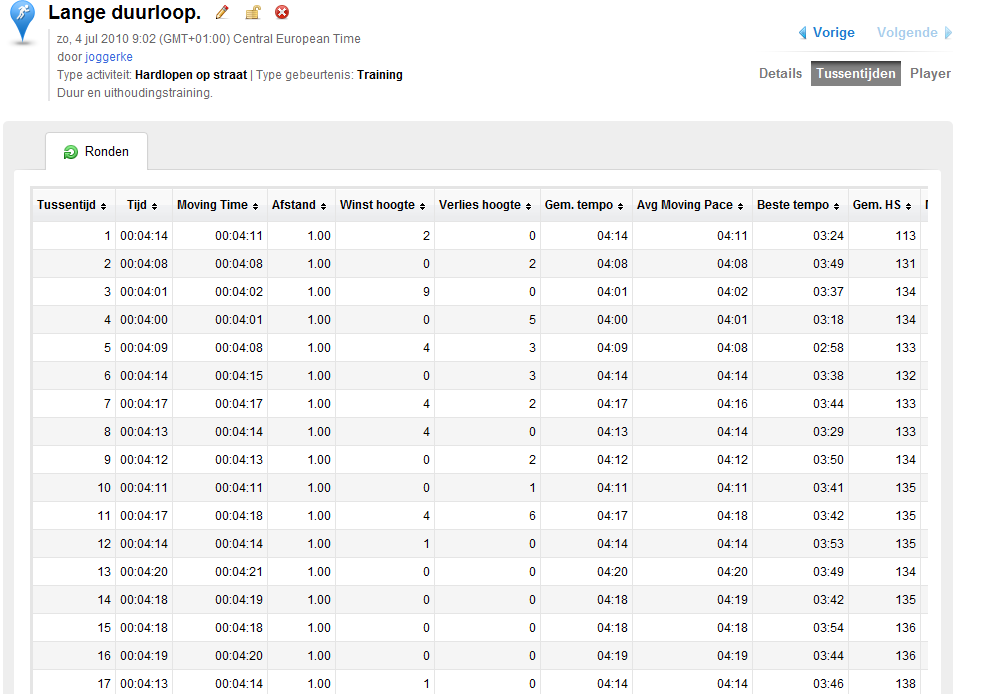This screenshot has height=694, width=994.
Task: Select the Ronden tab
Action: point(96,151)
